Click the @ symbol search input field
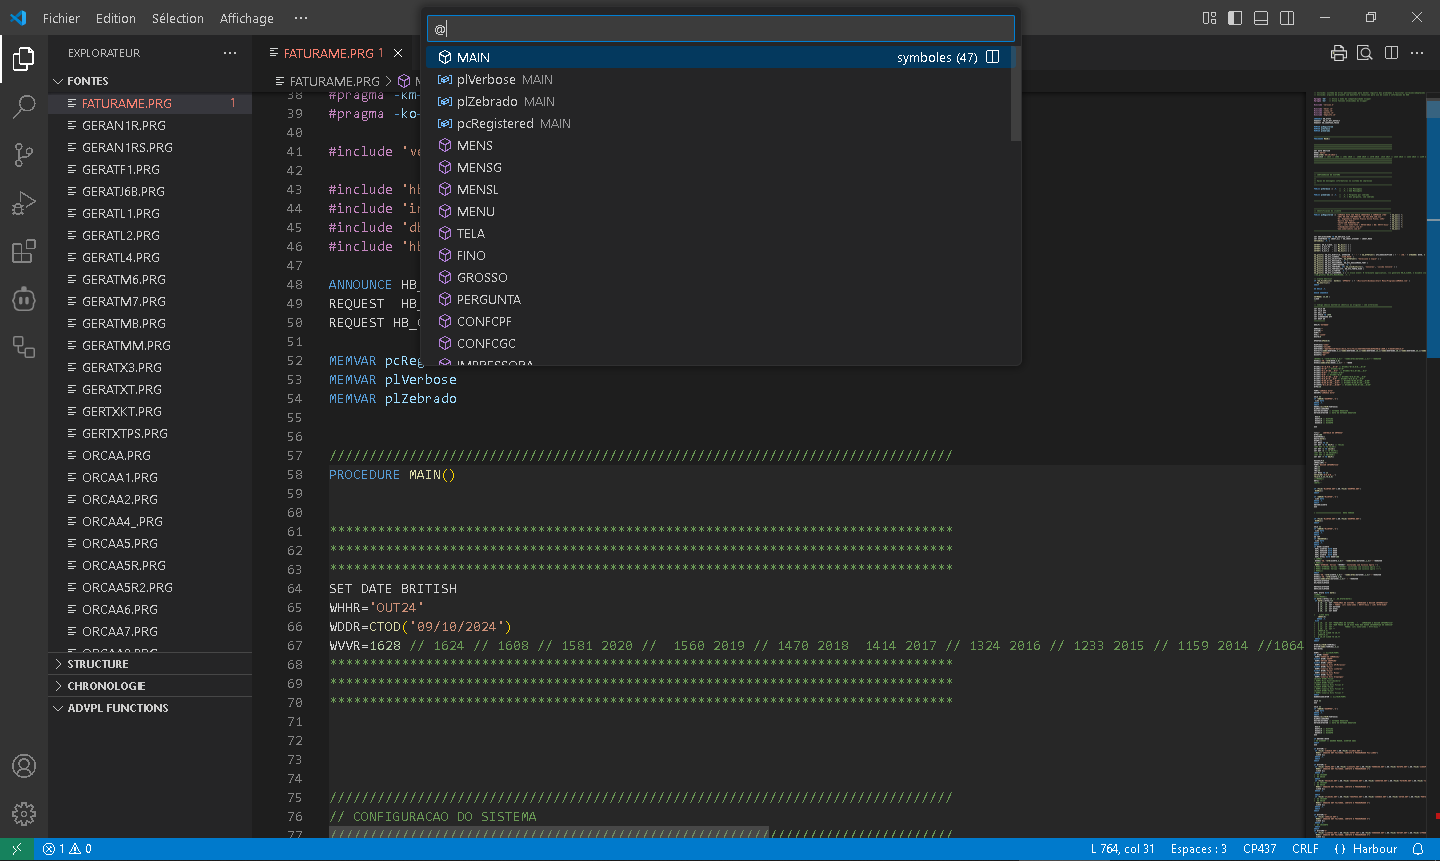1440x861 pixels. click(x=720, y=29)
